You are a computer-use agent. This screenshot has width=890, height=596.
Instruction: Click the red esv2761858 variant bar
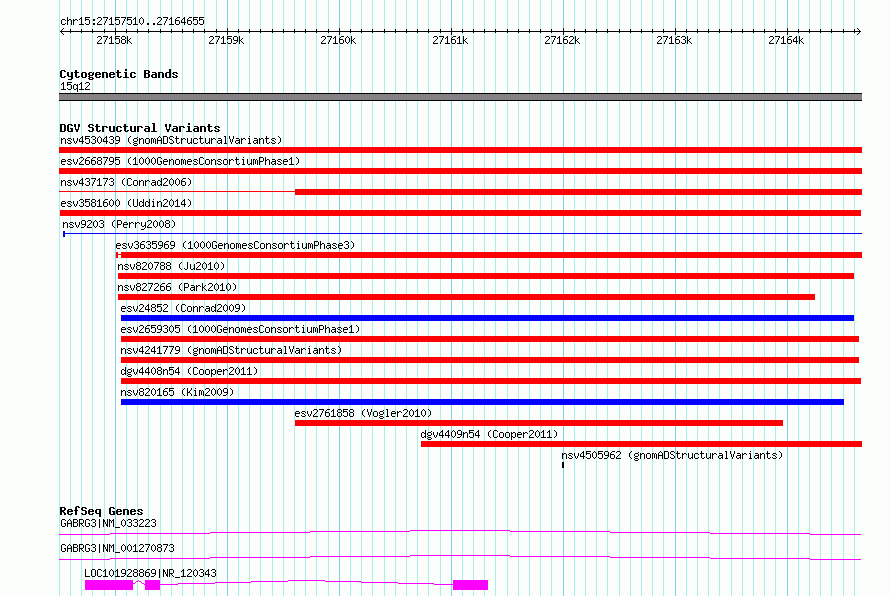click(x=539, y=423)
